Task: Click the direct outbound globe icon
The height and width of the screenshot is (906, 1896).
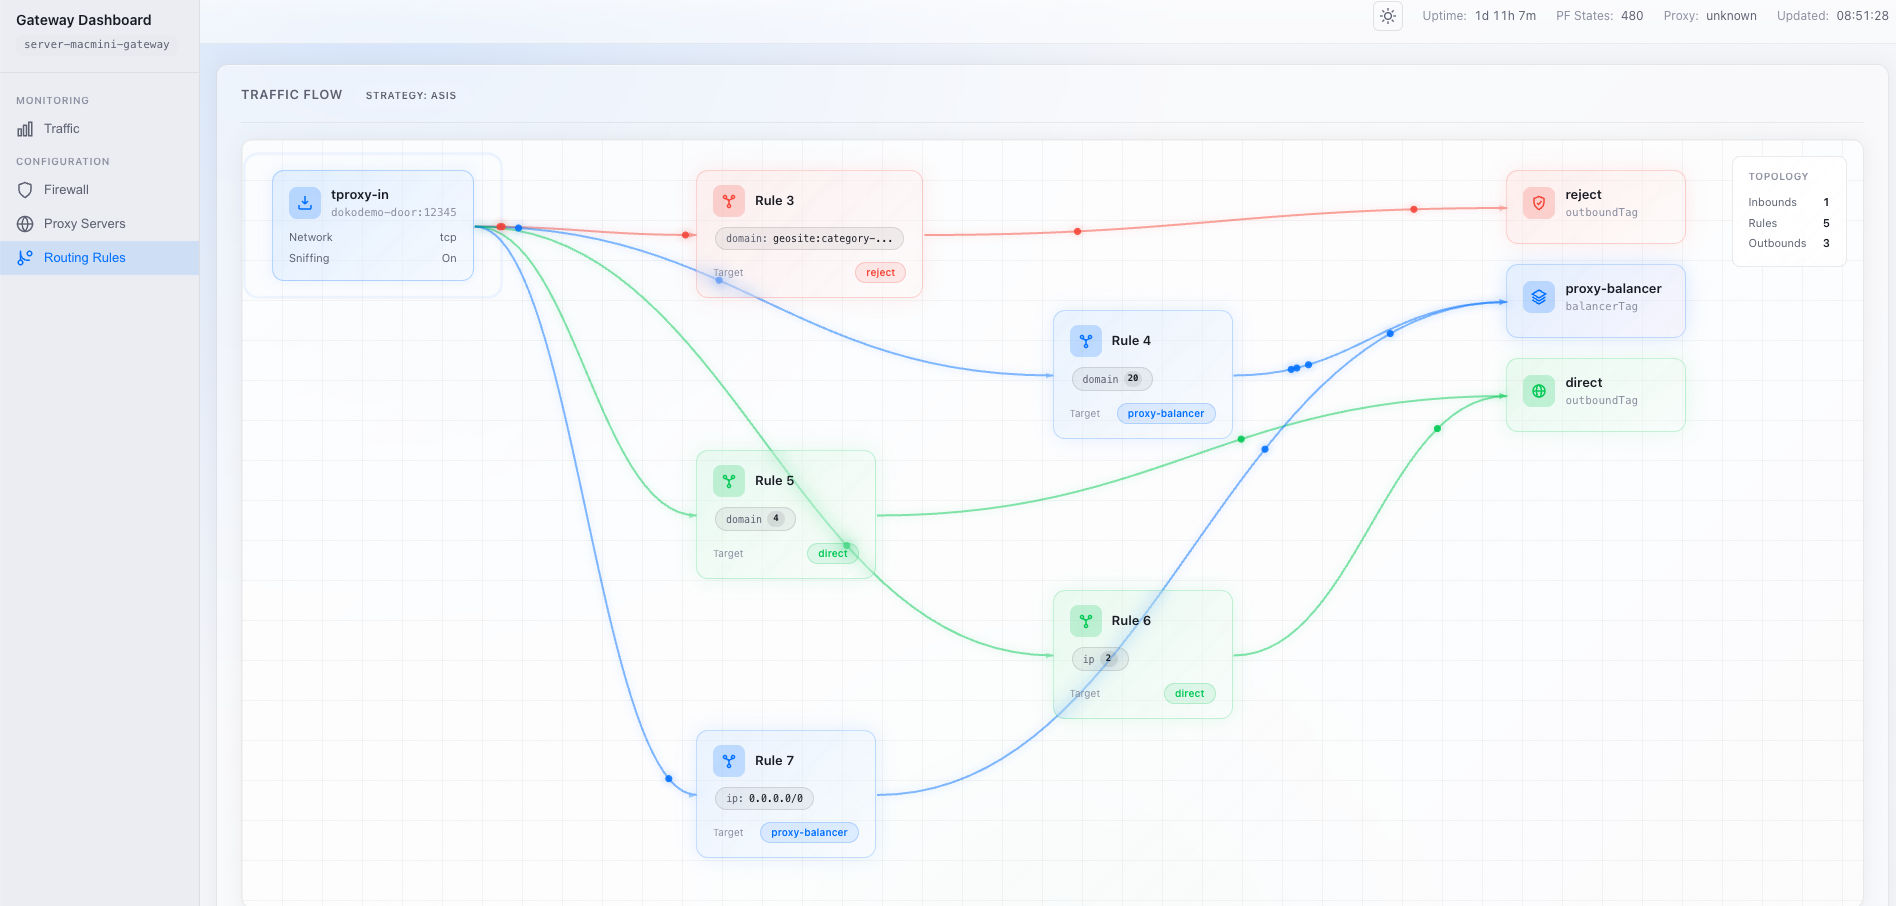Action: point(1539,391)
